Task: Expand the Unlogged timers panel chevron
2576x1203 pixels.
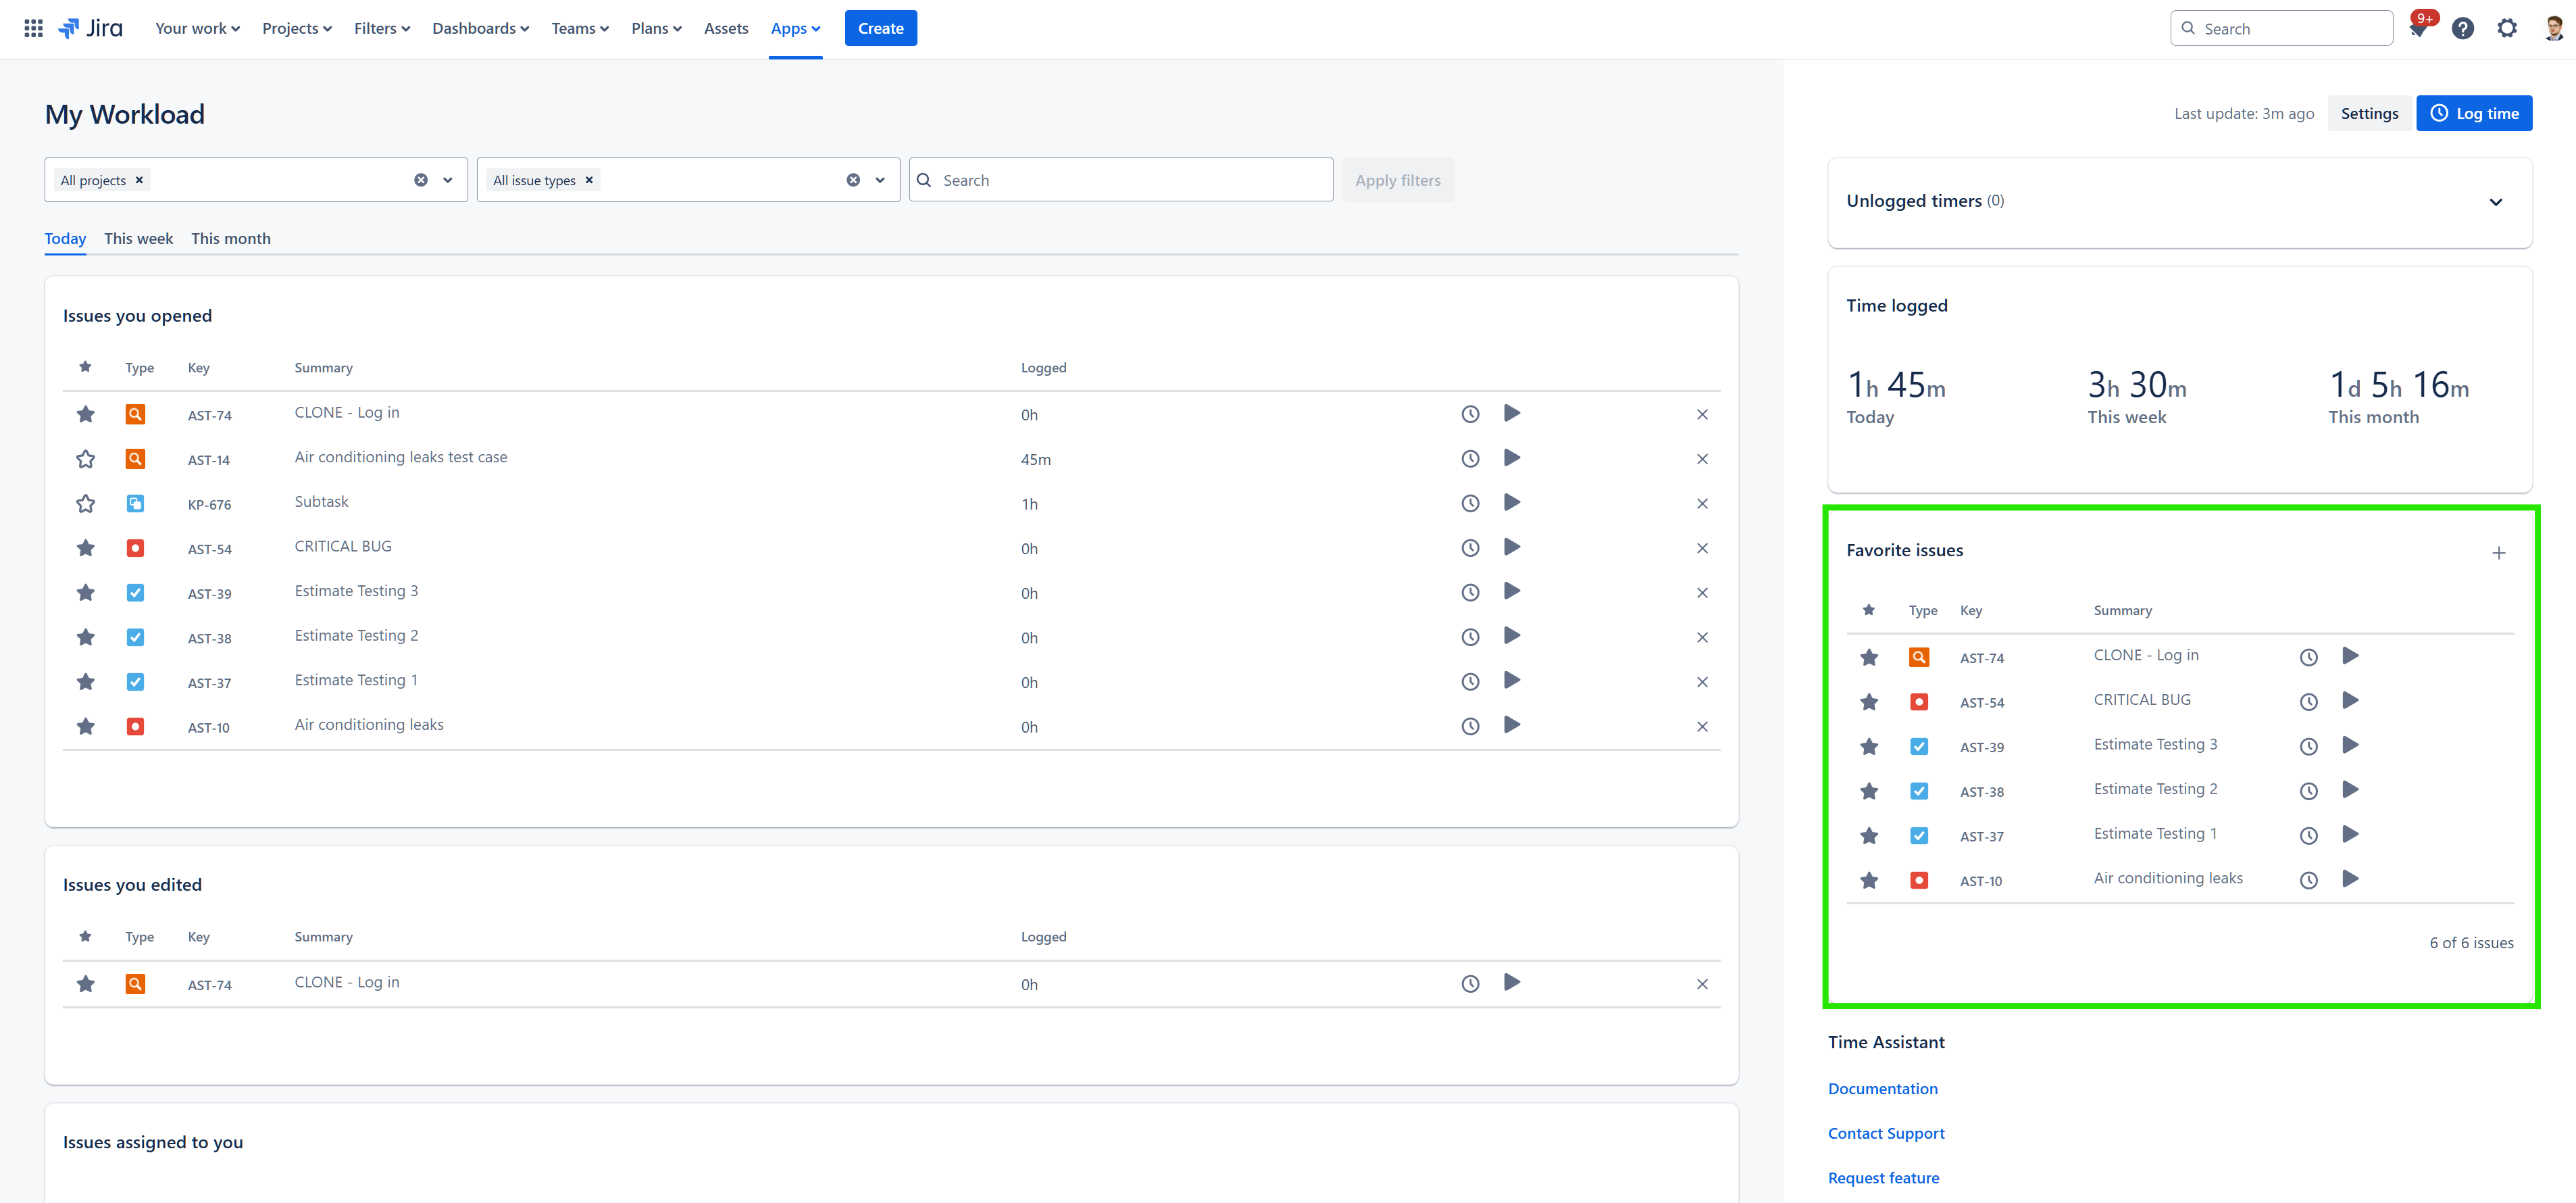Action: pos(2495,202)
